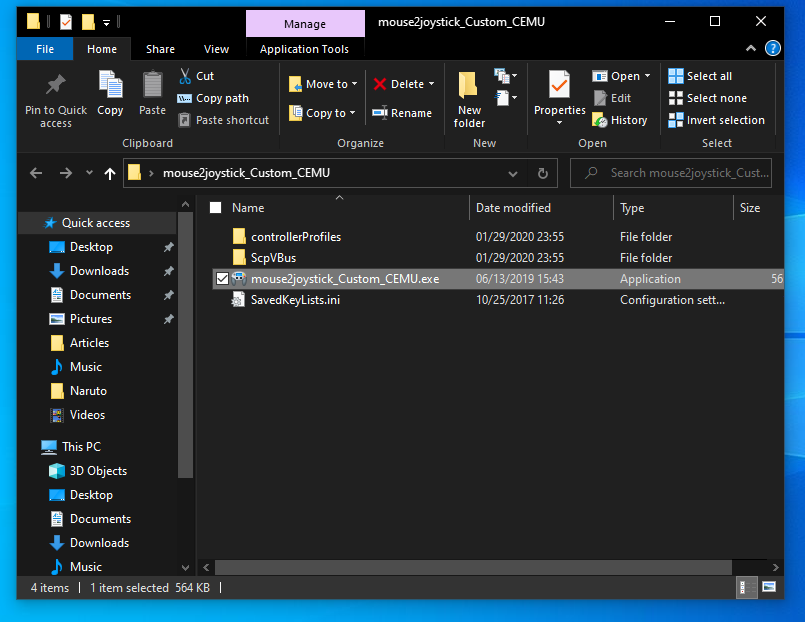805x622 pixels.
Task: Select the ScpVBus folder
Action: click(x=273, y=258)
